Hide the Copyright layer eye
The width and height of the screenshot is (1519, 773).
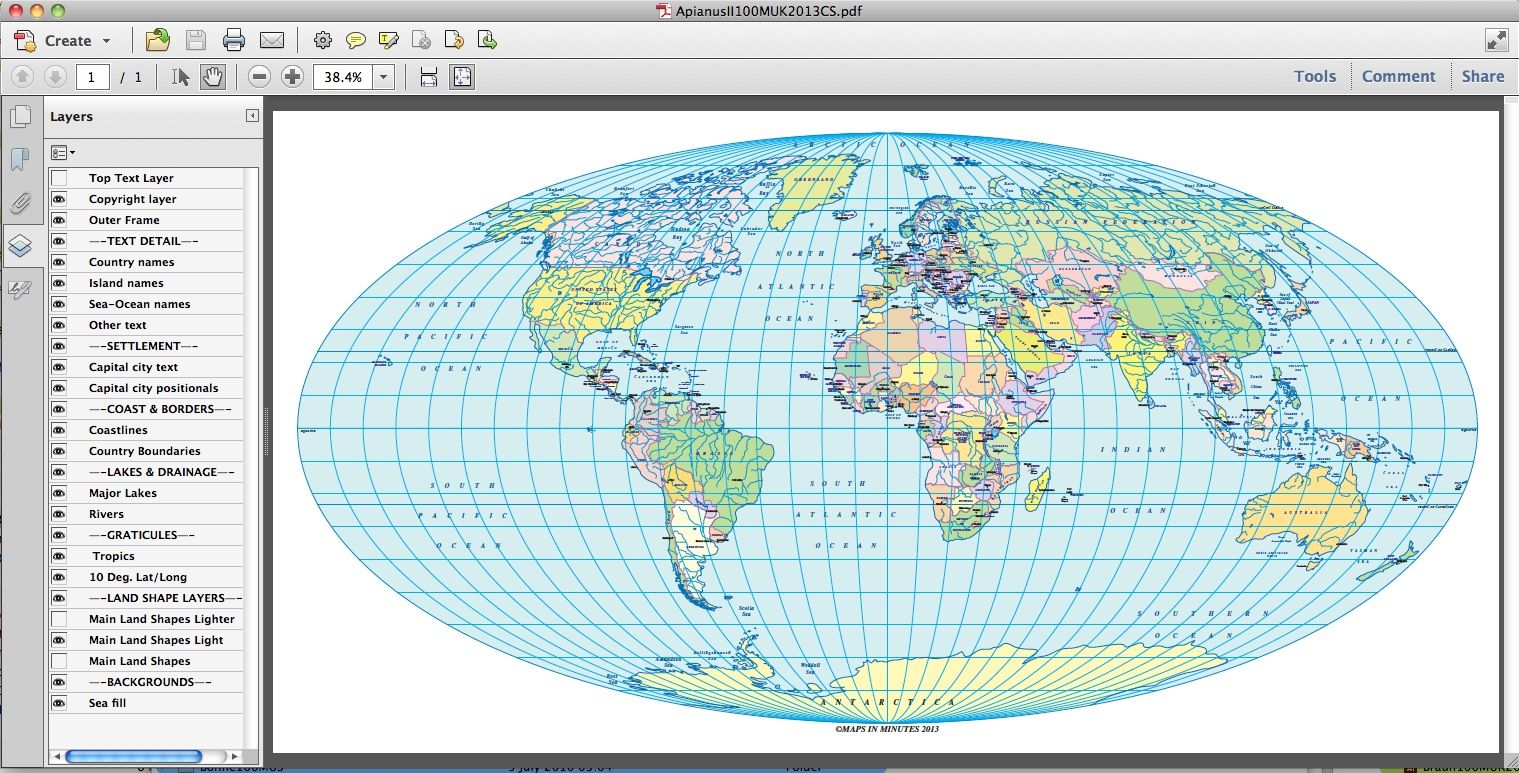pos(59,199)
